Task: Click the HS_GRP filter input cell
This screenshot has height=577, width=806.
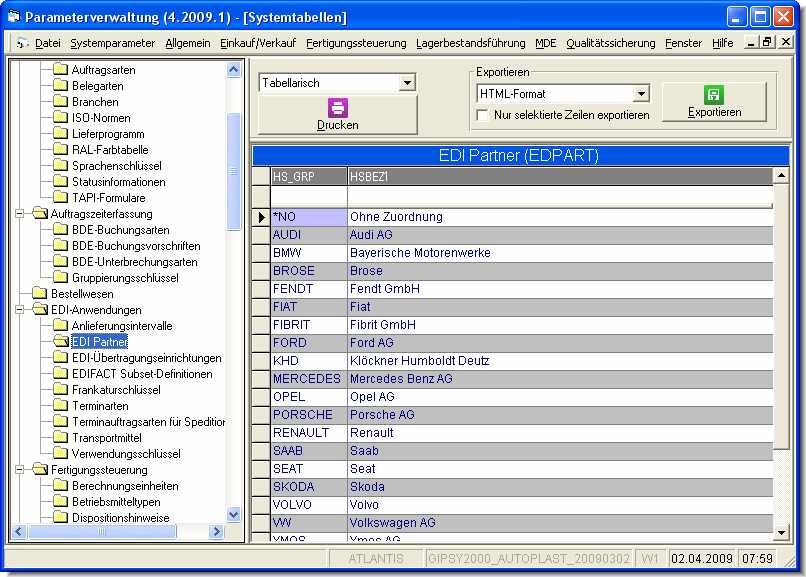Action: pyautogui.click(x=309, y=197)
